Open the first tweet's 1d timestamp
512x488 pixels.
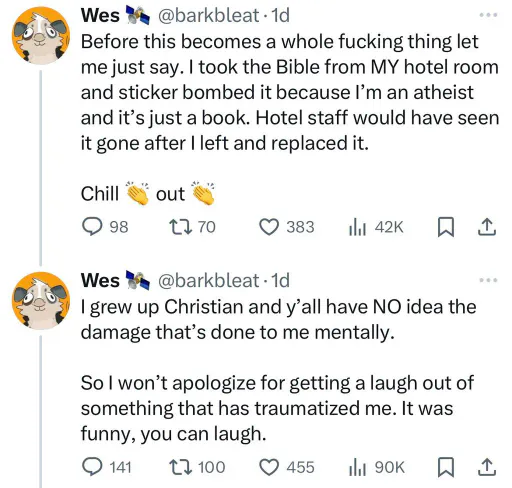coord(280,15)
